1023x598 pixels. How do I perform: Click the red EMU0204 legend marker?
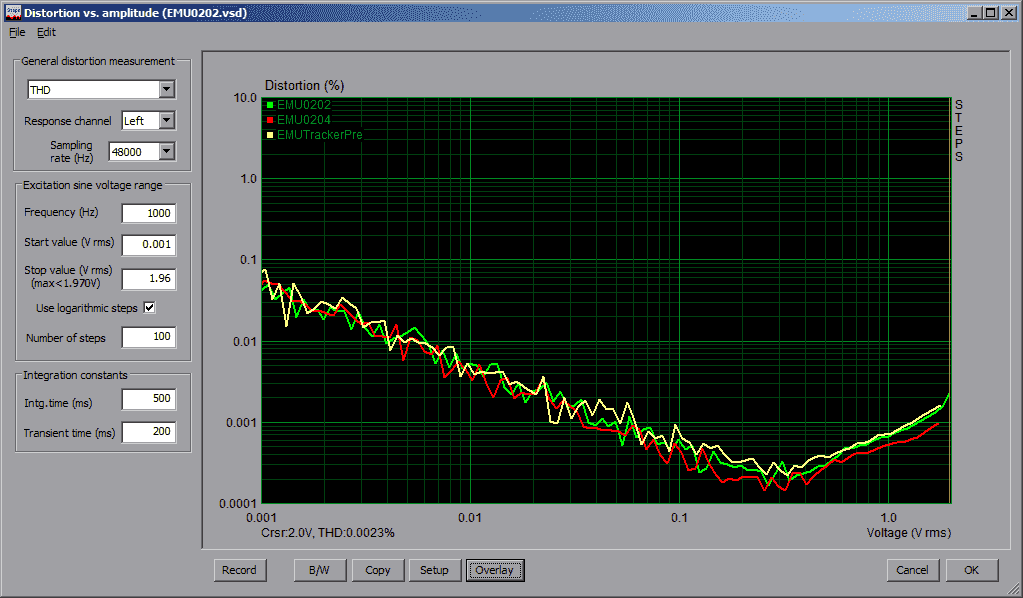270,119
